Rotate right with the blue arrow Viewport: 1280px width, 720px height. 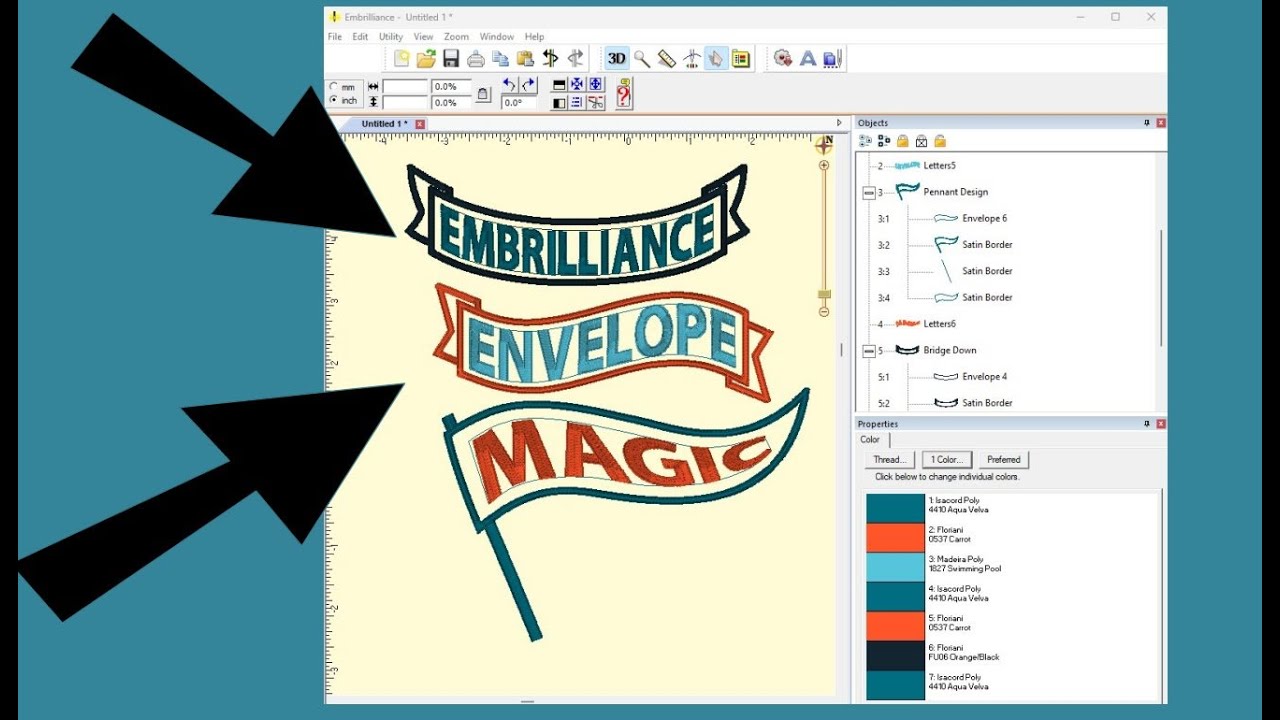(x=528, y=85)
